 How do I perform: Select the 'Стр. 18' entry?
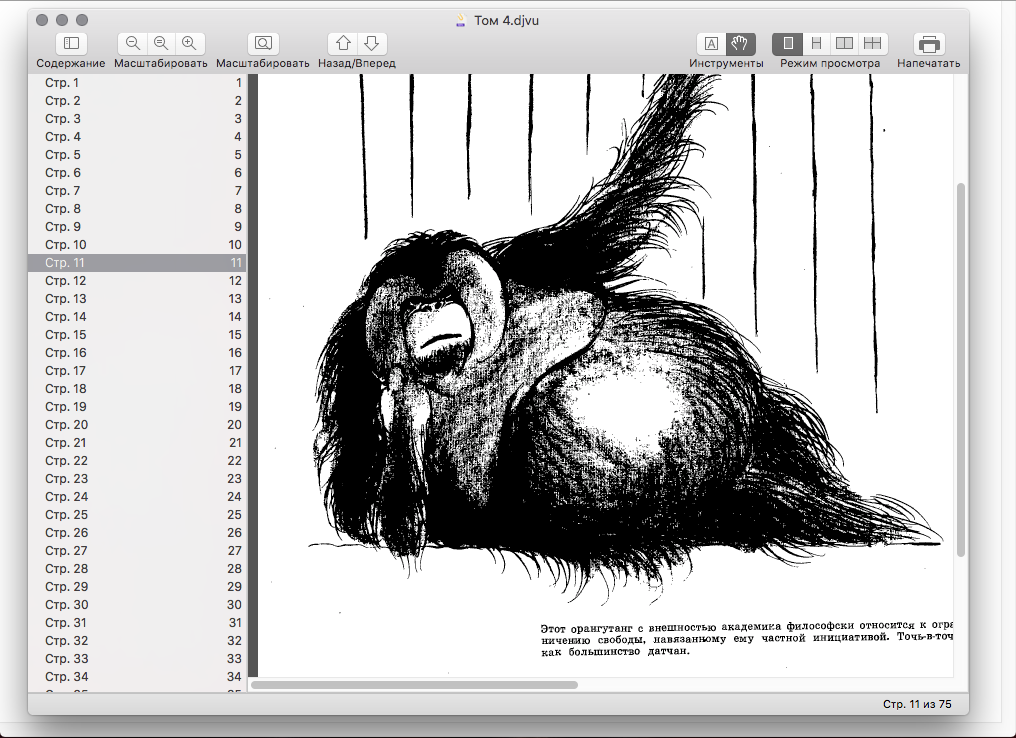click(x=137, y=389)
